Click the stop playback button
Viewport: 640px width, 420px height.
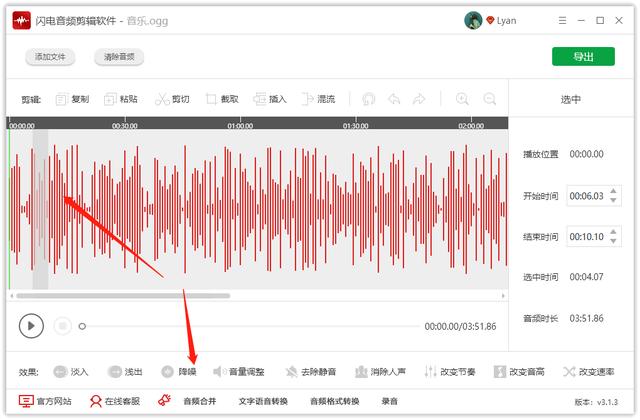[x=62, y=326]
